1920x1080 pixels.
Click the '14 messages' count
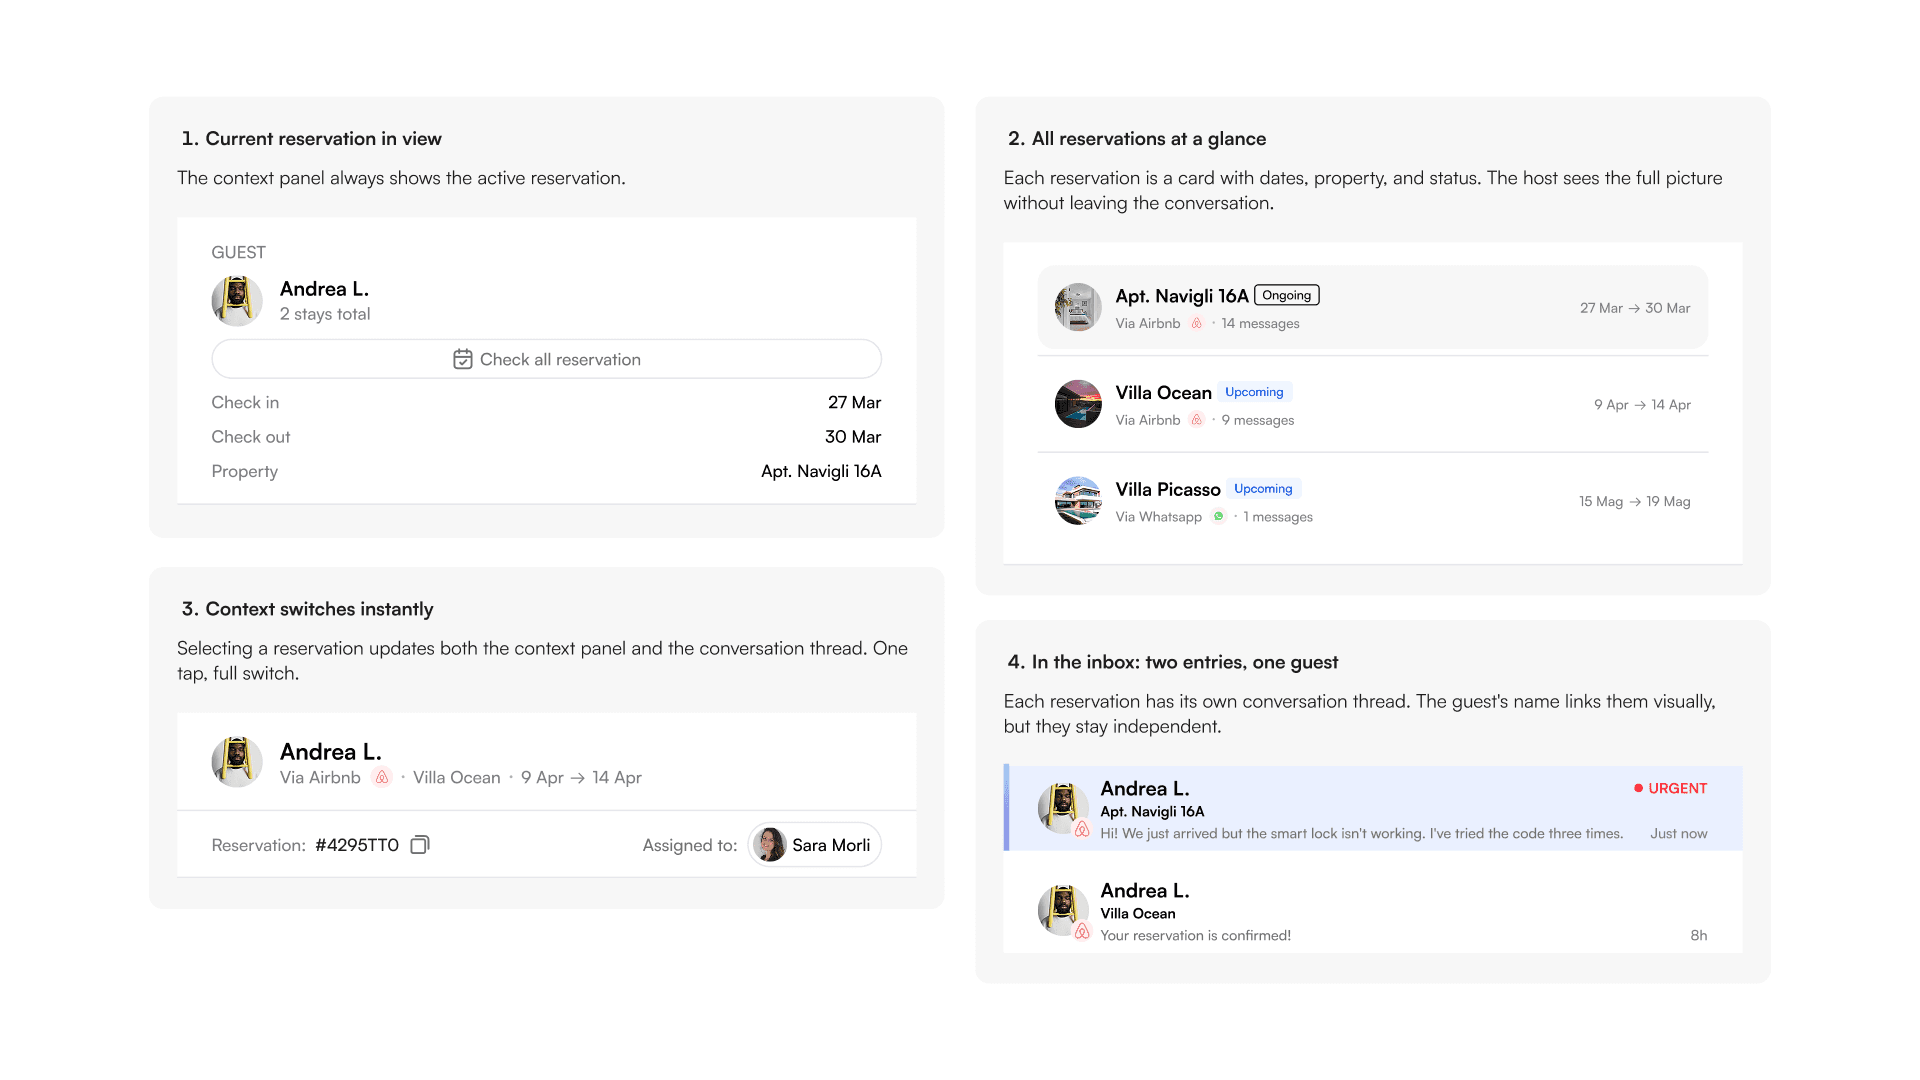point(1260,323)
